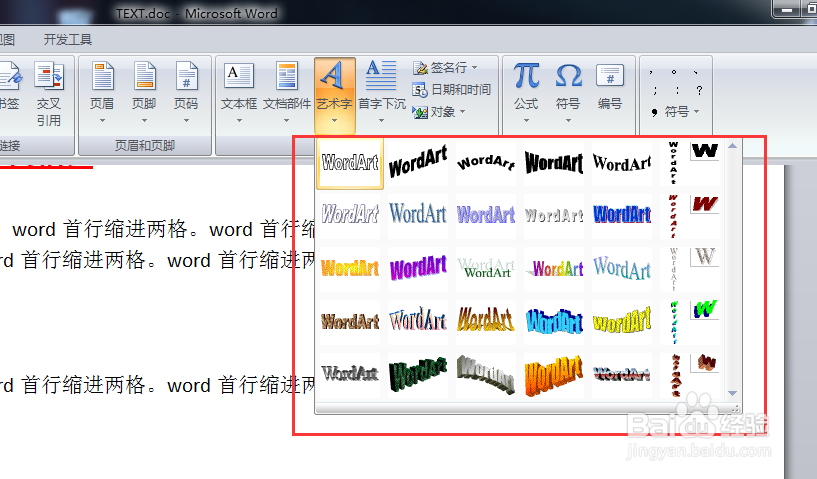Expand the 文档部件 dropdown arrow
Image resolution: width=817 pixels, height=479 pixels.
coord(286,121)
